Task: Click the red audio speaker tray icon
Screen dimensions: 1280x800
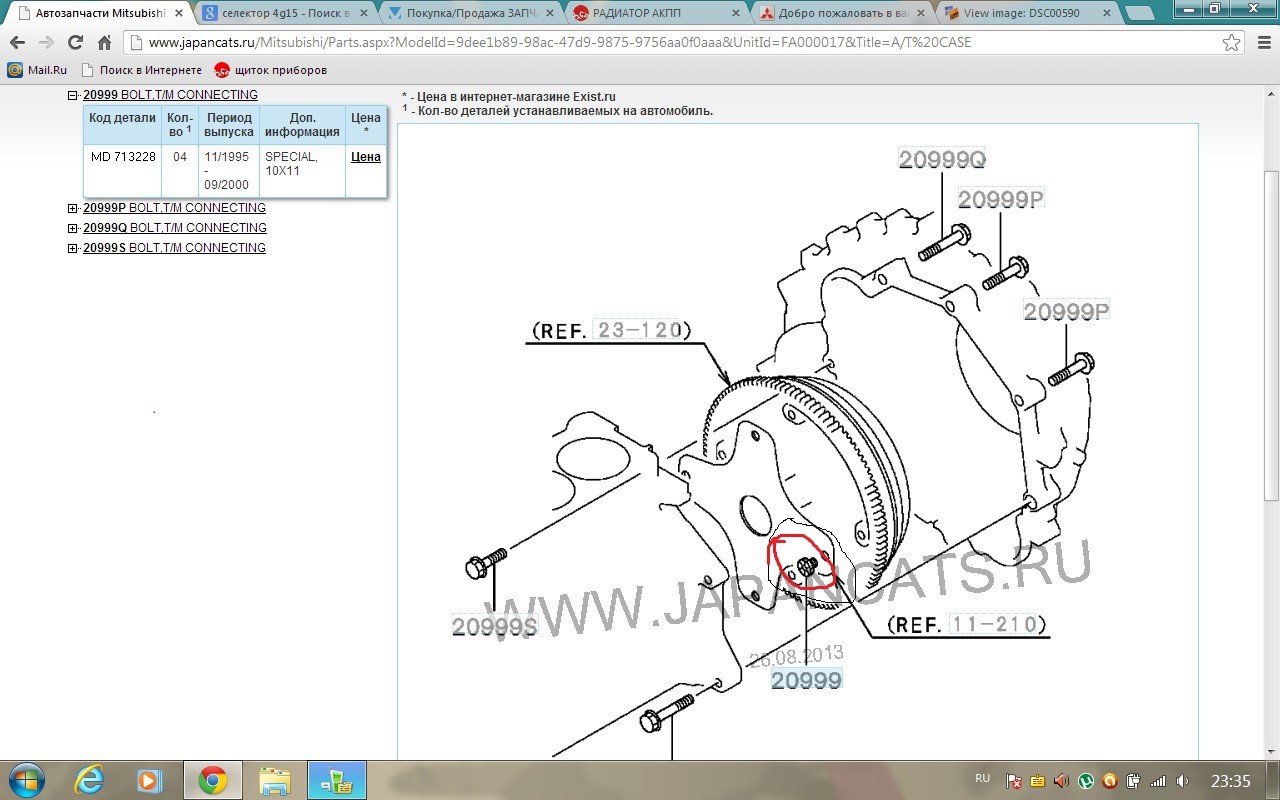Action: pos(1062,781)
